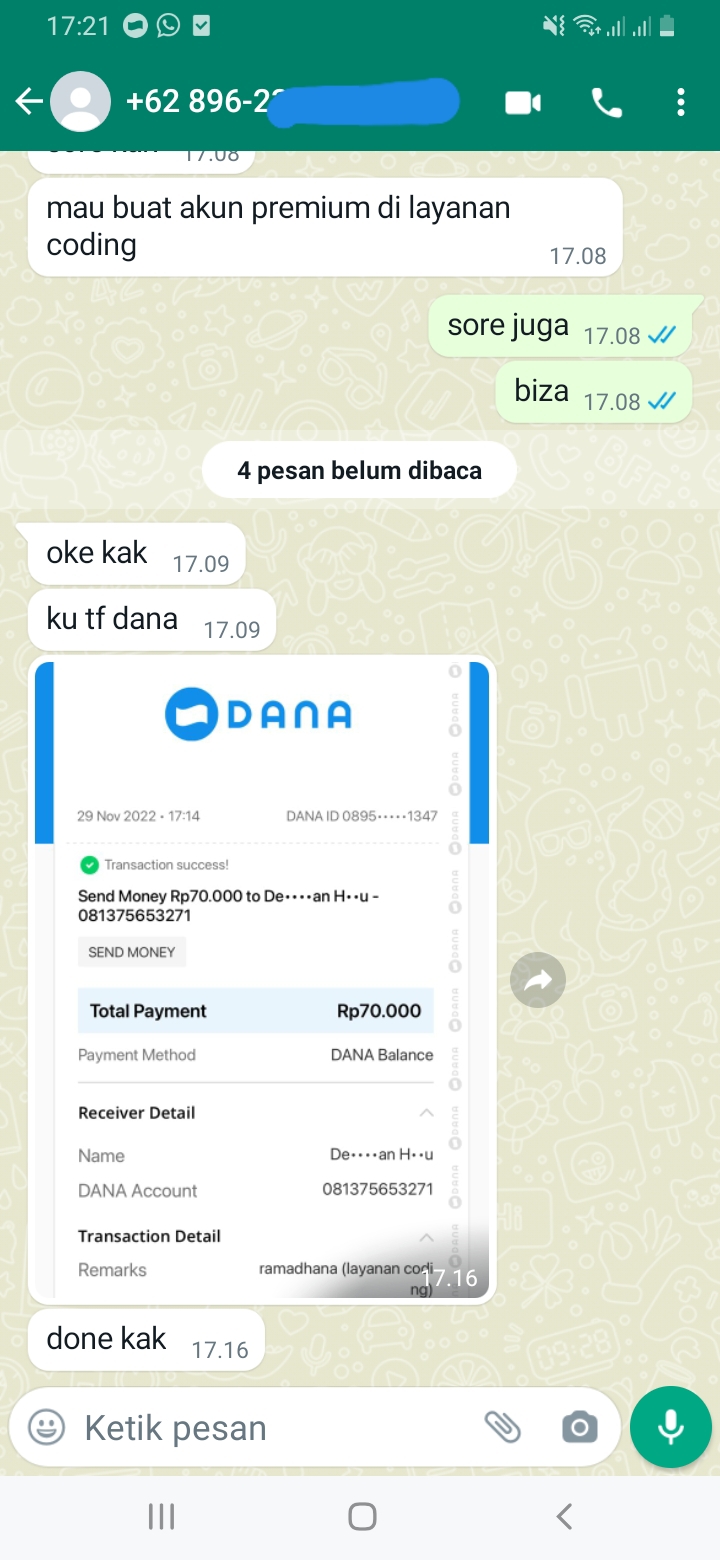Select the sent 'biza' message bubble
Image resolution: width=720 pixels, height=1560 pixels.
point(594,392)
